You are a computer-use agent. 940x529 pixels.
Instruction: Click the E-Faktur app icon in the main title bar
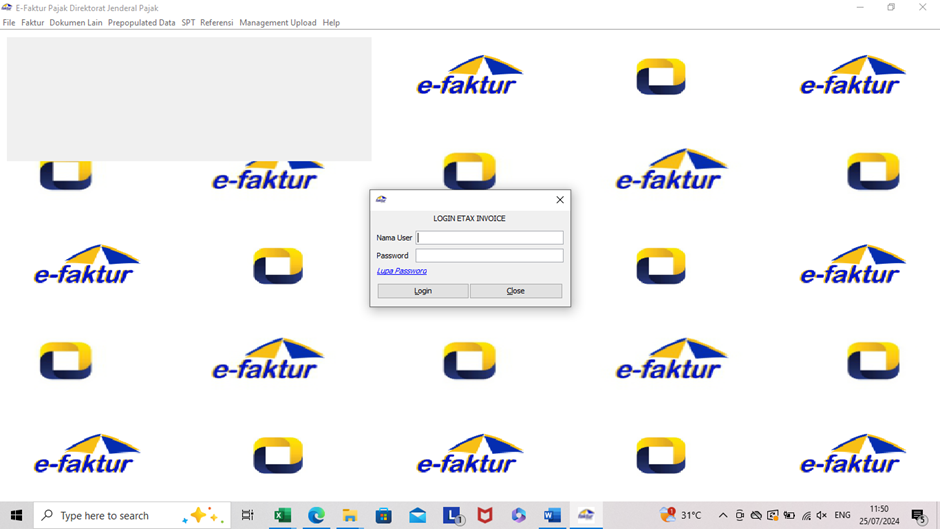tap(7, 8)
